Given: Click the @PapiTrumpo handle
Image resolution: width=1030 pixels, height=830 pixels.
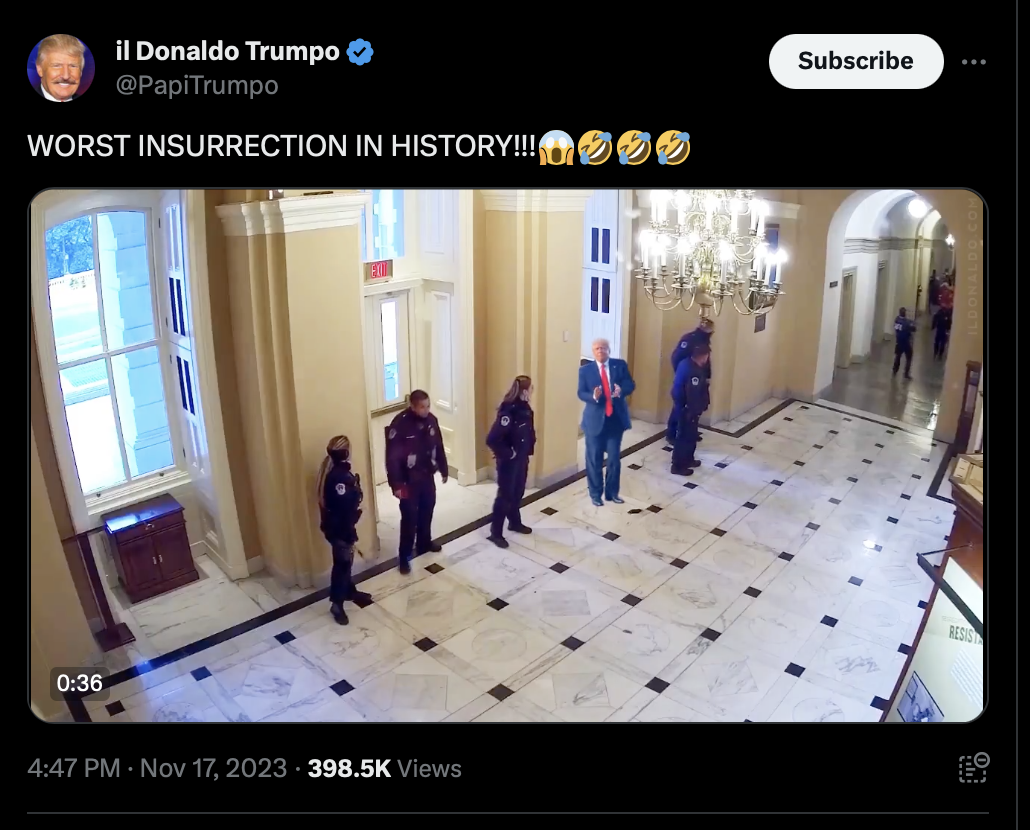Looking at the screenshot, I should tap(197, 85).
